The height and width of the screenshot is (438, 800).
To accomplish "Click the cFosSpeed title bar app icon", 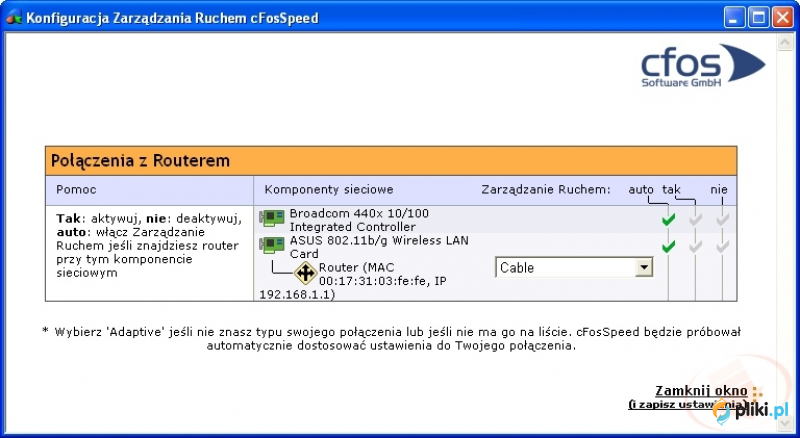I will coord(14,18).
